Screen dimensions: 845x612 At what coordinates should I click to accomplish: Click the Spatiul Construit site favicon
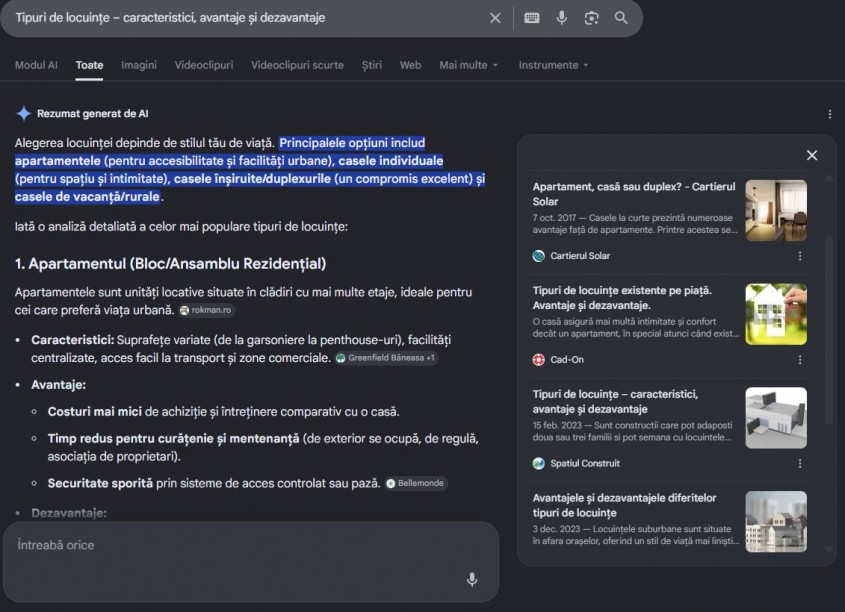[x=538, y=463]
